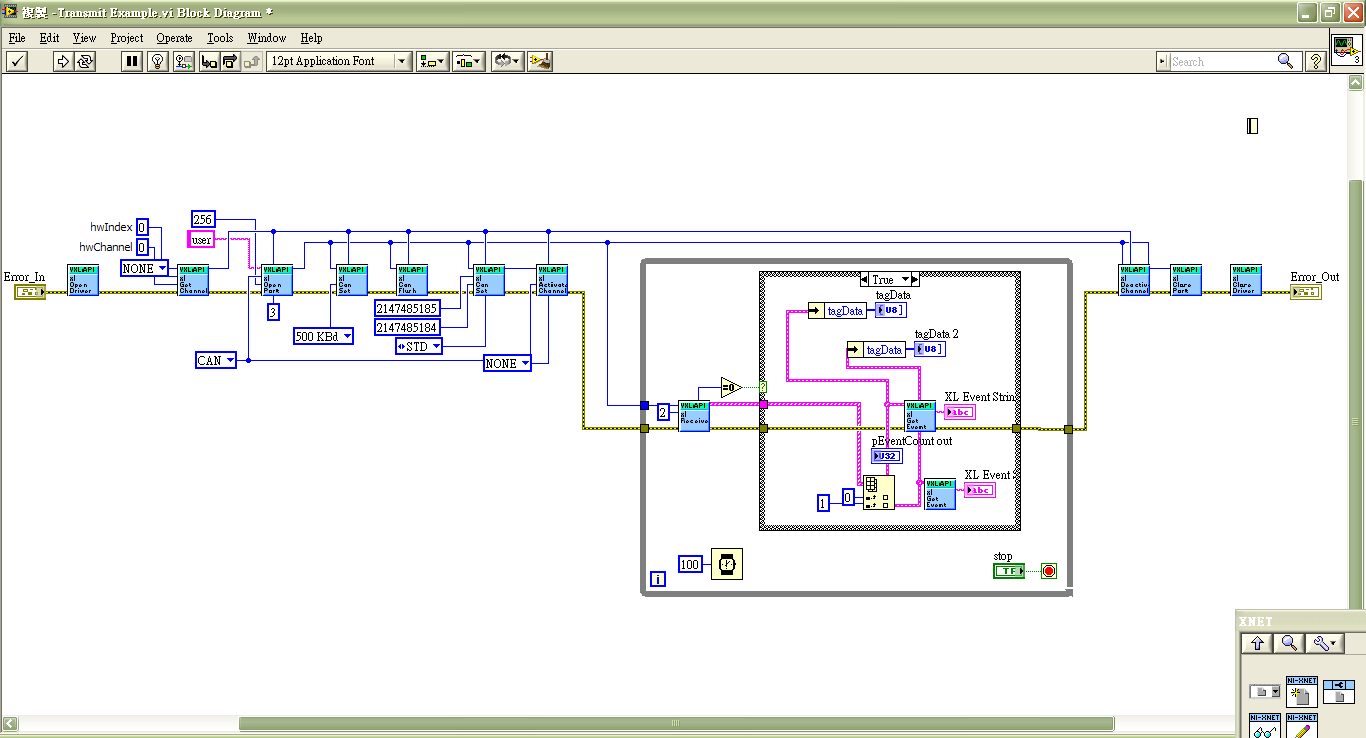The height and width of the screenshot is (738, 1366).
Task: Open the XNET palette Customize wrench dropdown
Action: click(1326, 644)
